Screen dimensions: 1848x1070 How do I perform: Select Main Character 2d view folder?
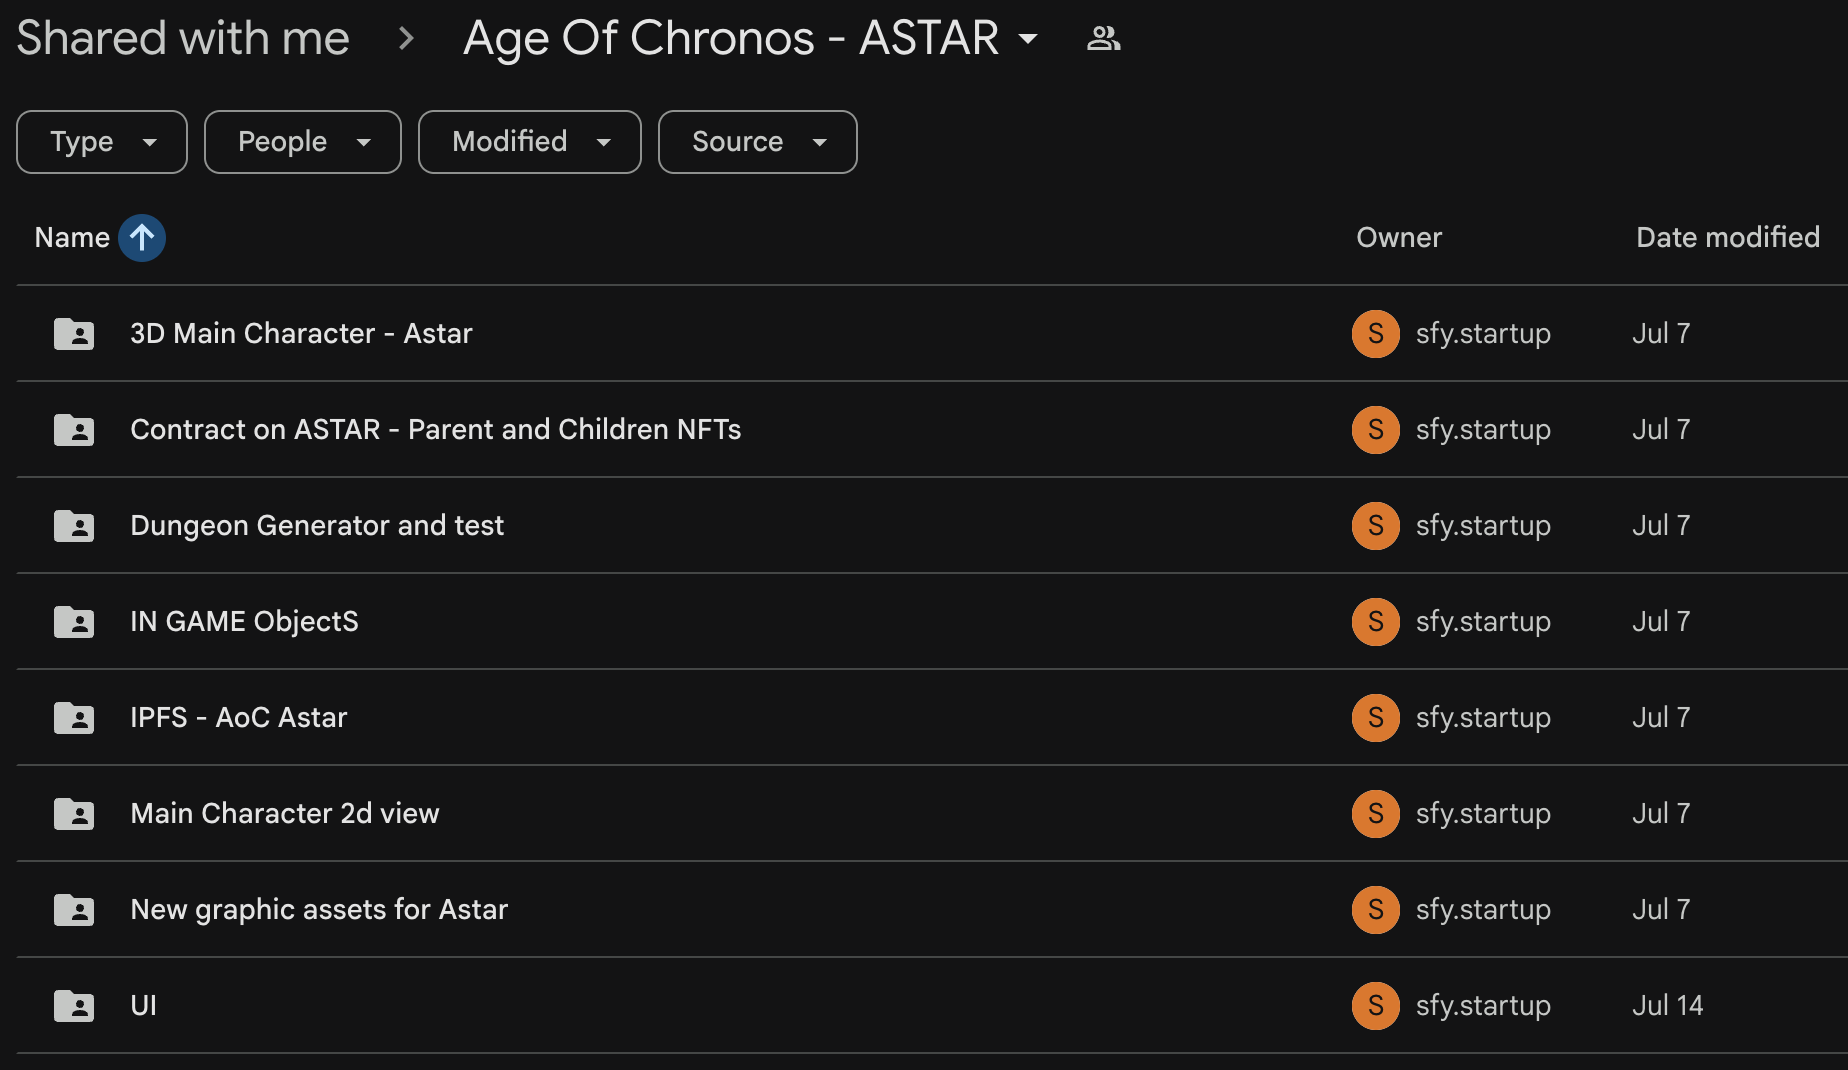[285, 814]
